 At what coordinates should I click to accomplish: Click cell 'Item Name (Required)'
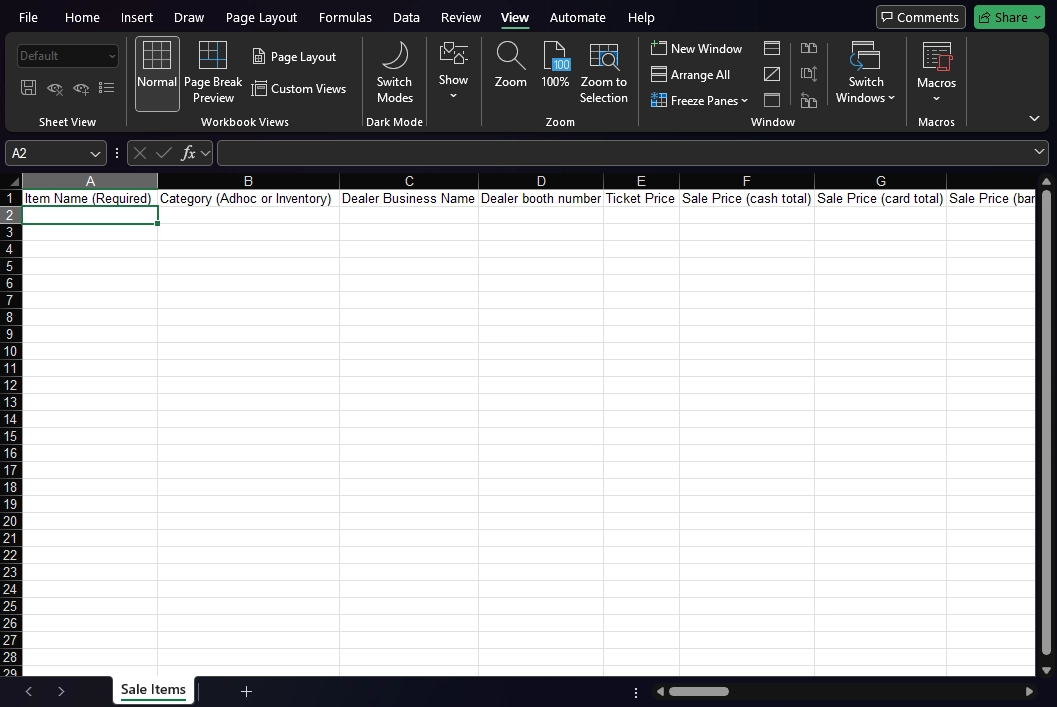pos(90,198)
